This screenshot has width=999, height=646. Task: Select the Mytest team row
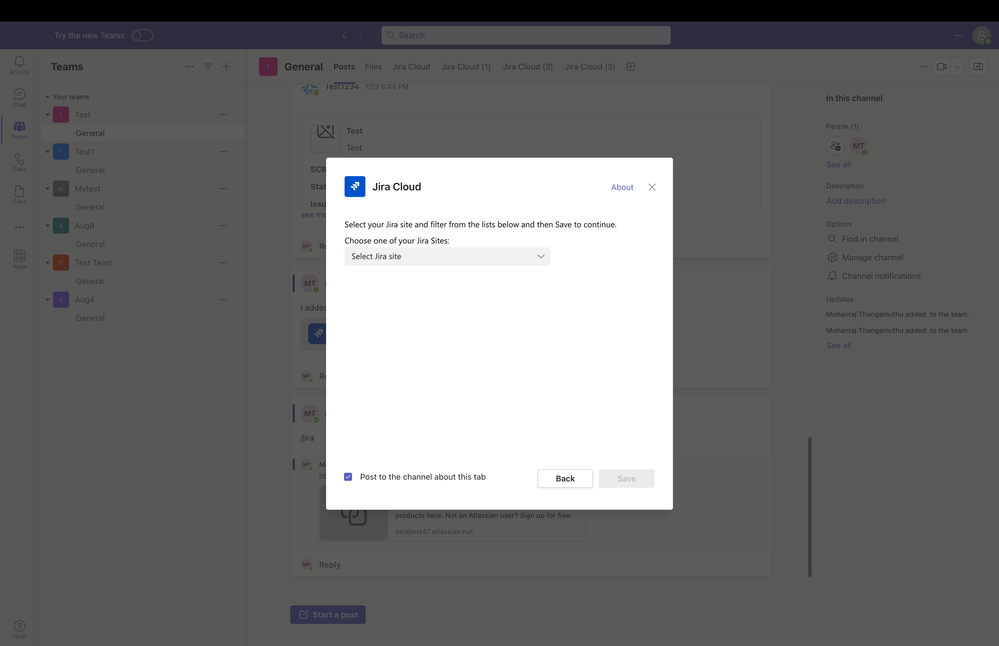click(143, 189)
